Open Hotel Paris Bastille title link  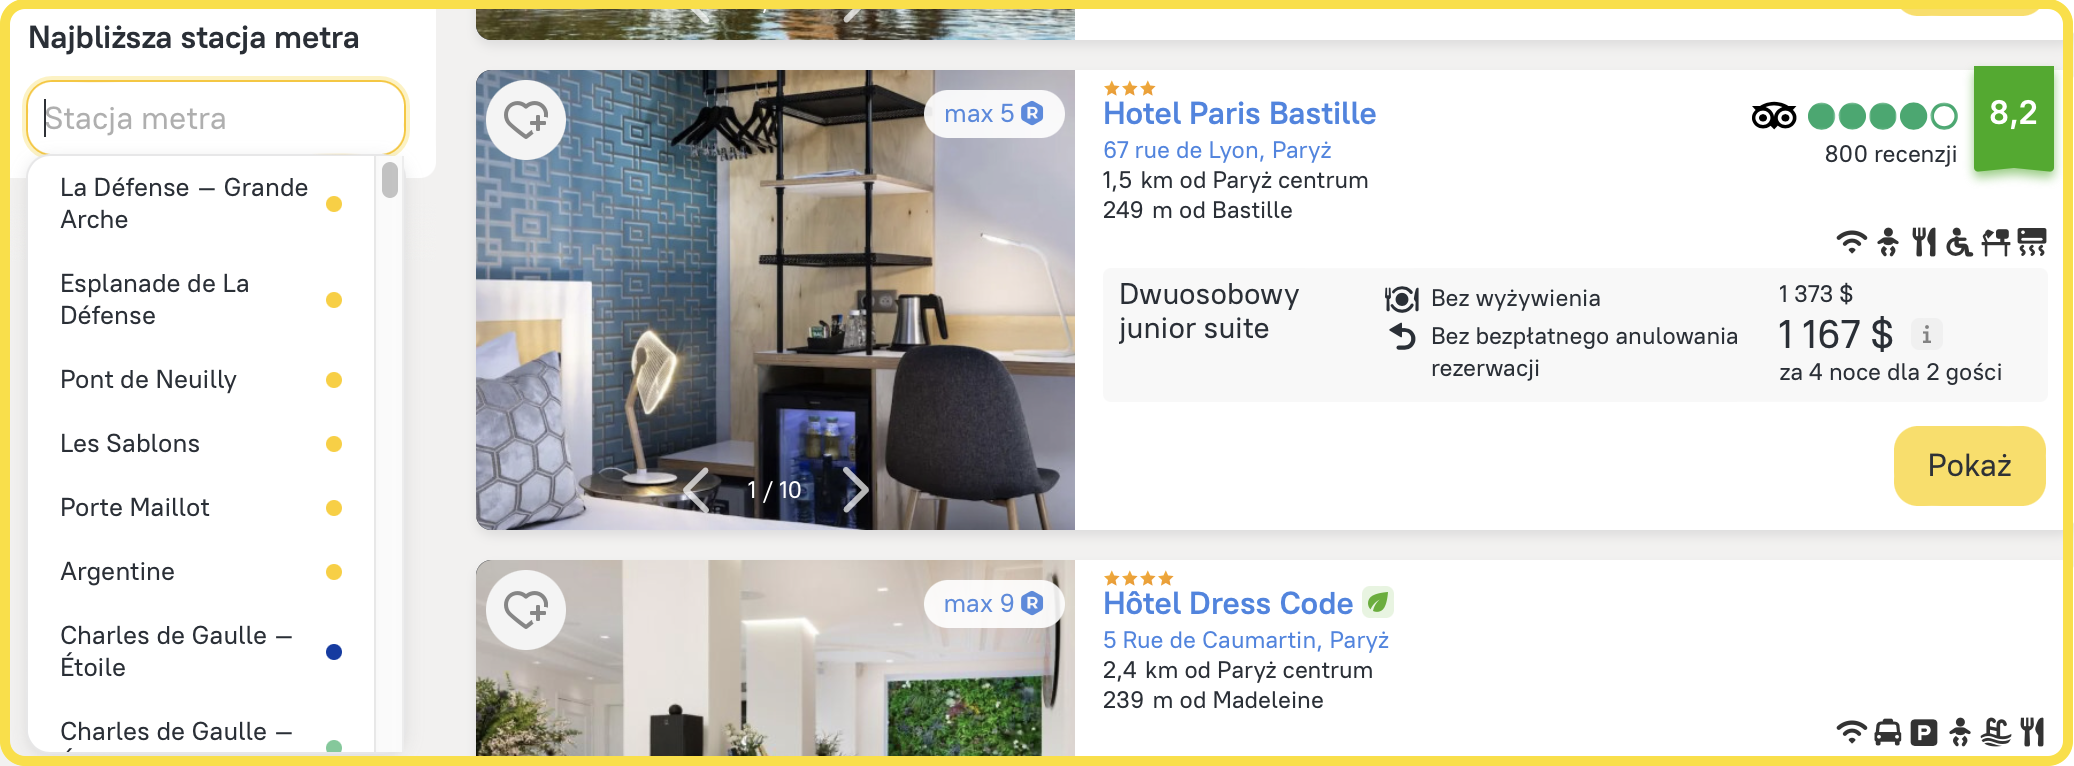[1239, 114]
